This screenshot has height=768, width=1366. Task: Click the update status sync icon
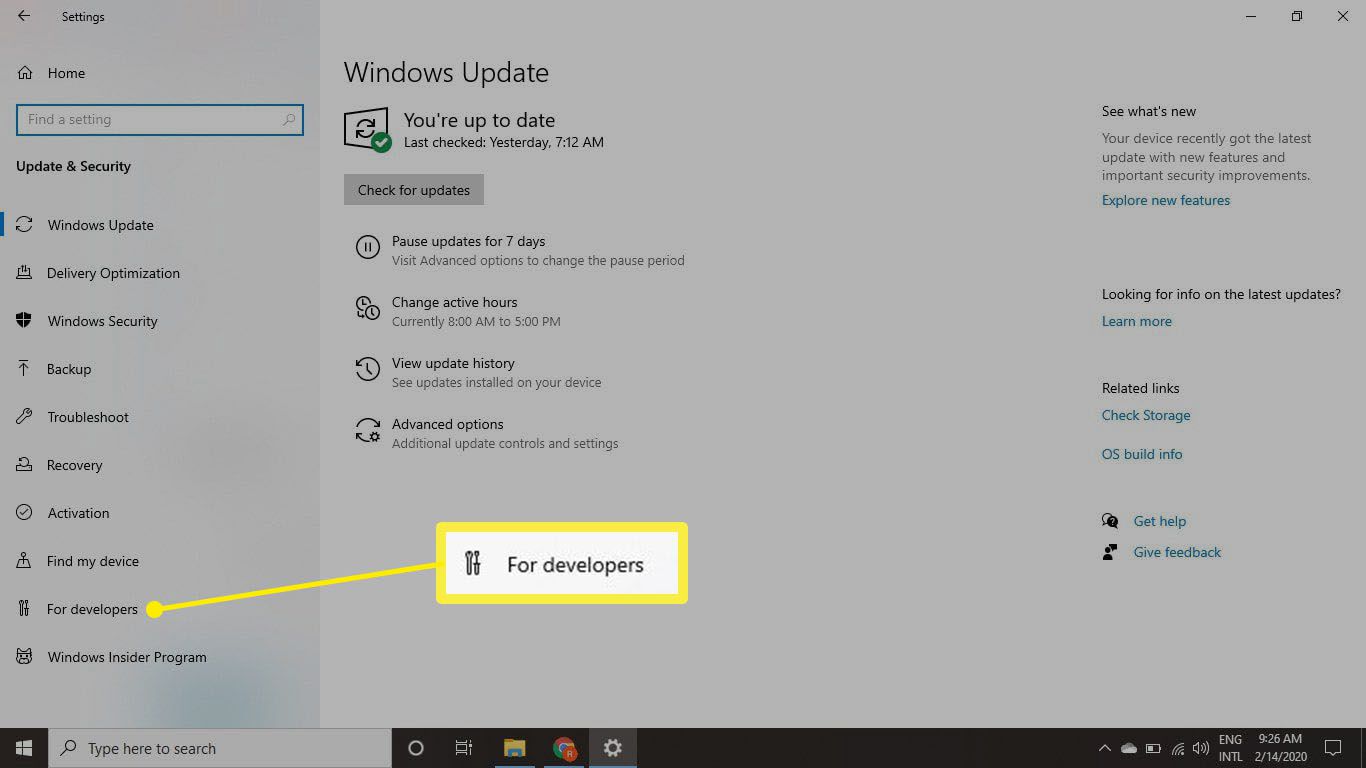click(x=367, y=130)
